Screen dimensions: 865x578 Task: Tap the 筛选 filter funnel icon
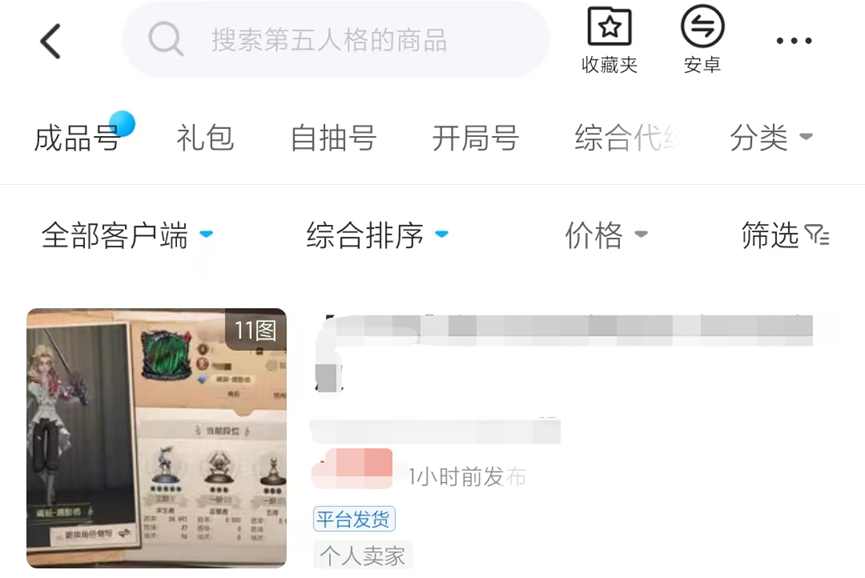(x=817, y=235)
